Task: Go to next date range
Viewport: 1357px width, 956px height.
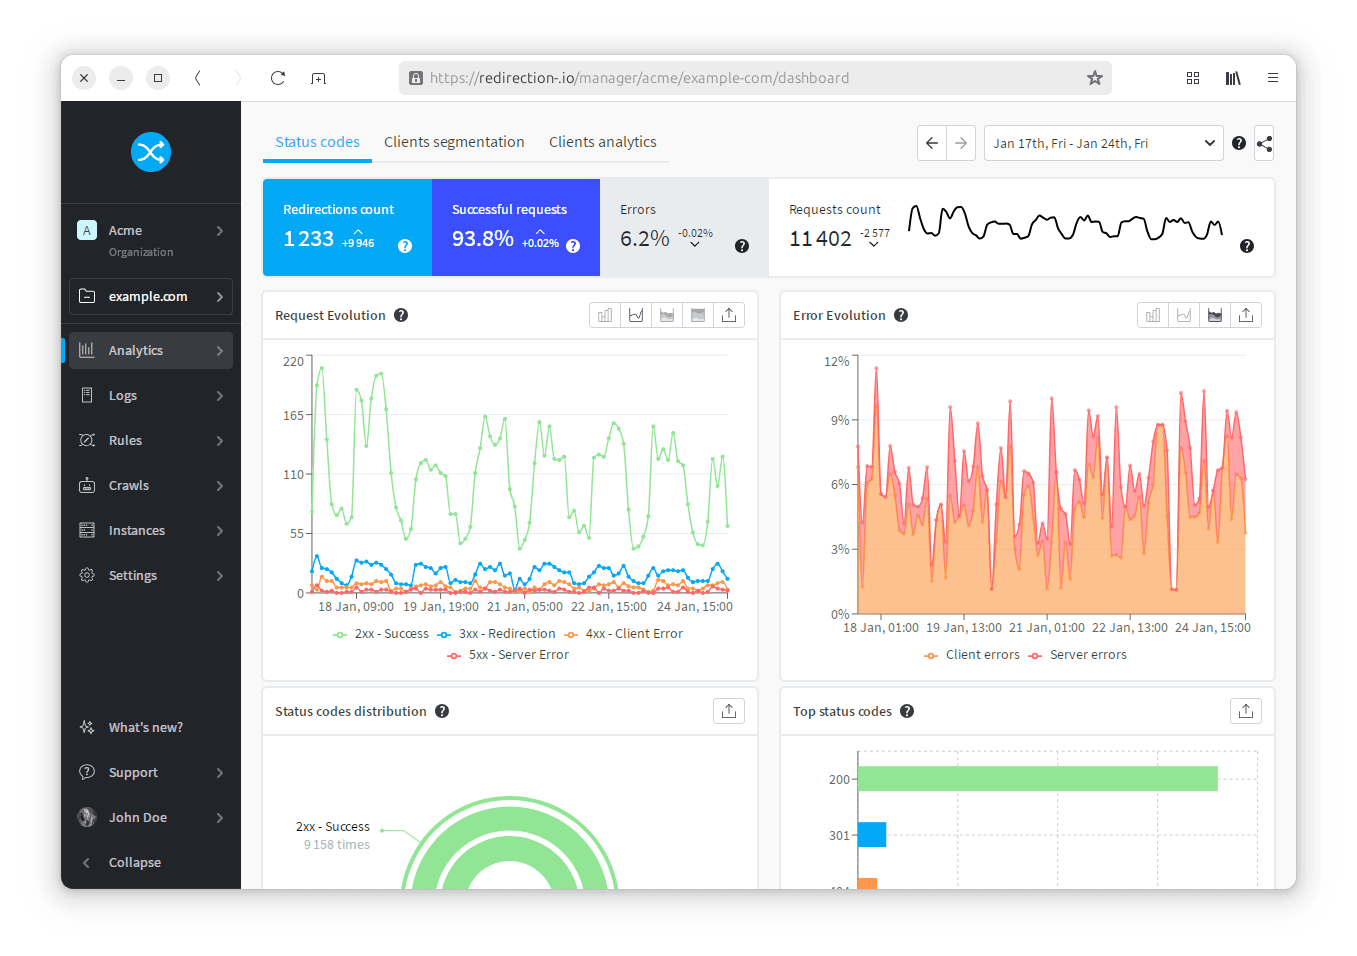Action: pos(961,143)
